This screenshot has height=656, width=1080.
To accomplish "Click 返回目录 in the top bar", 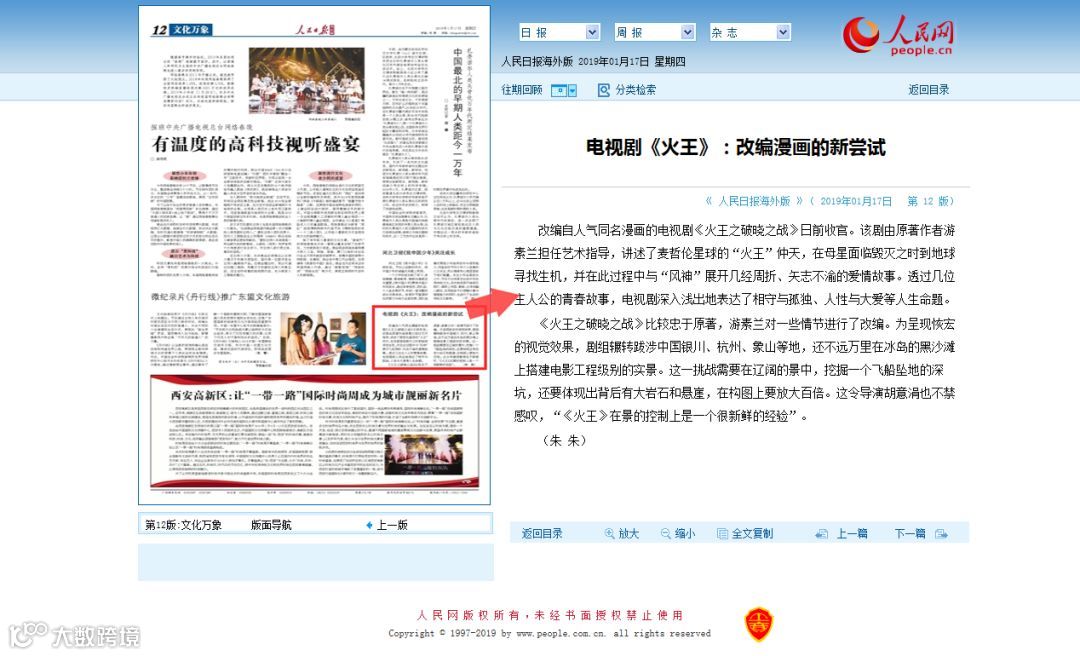I will click(x=928, y=90).
